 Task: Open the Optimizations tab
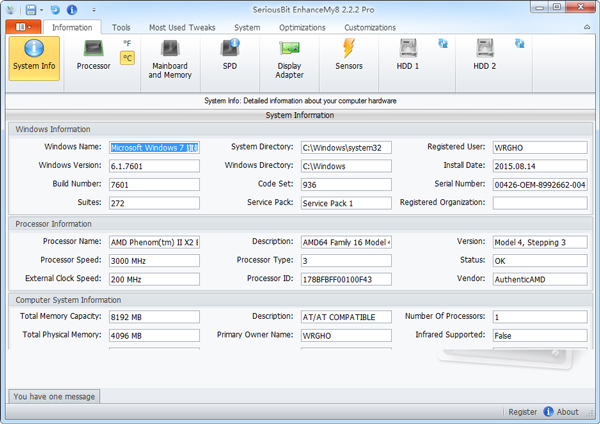click(x=302, y=28)
